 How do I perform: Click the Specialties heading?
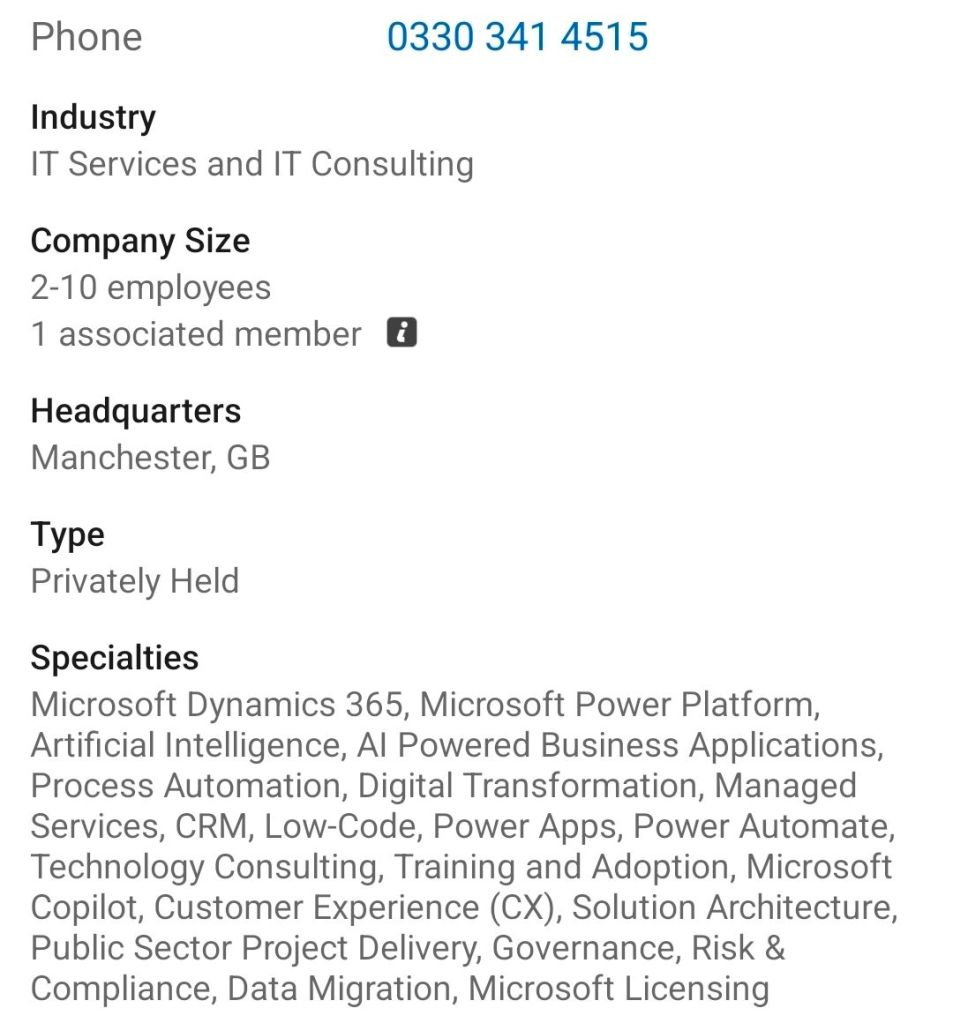click(115, 658)
